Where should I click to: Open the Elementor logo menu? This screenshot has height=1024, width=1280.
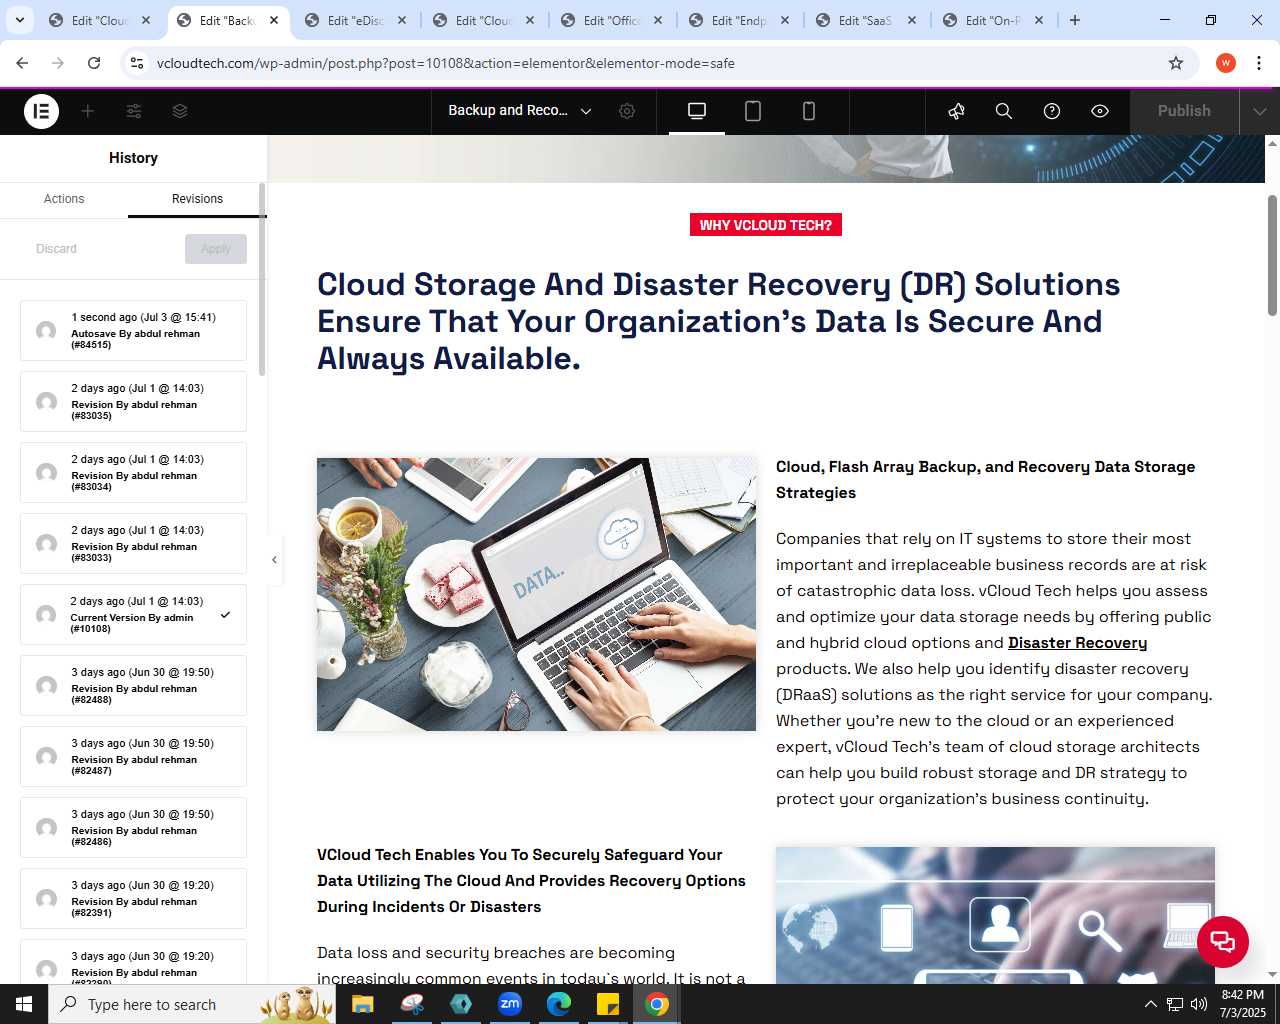(x=42, y=111)
